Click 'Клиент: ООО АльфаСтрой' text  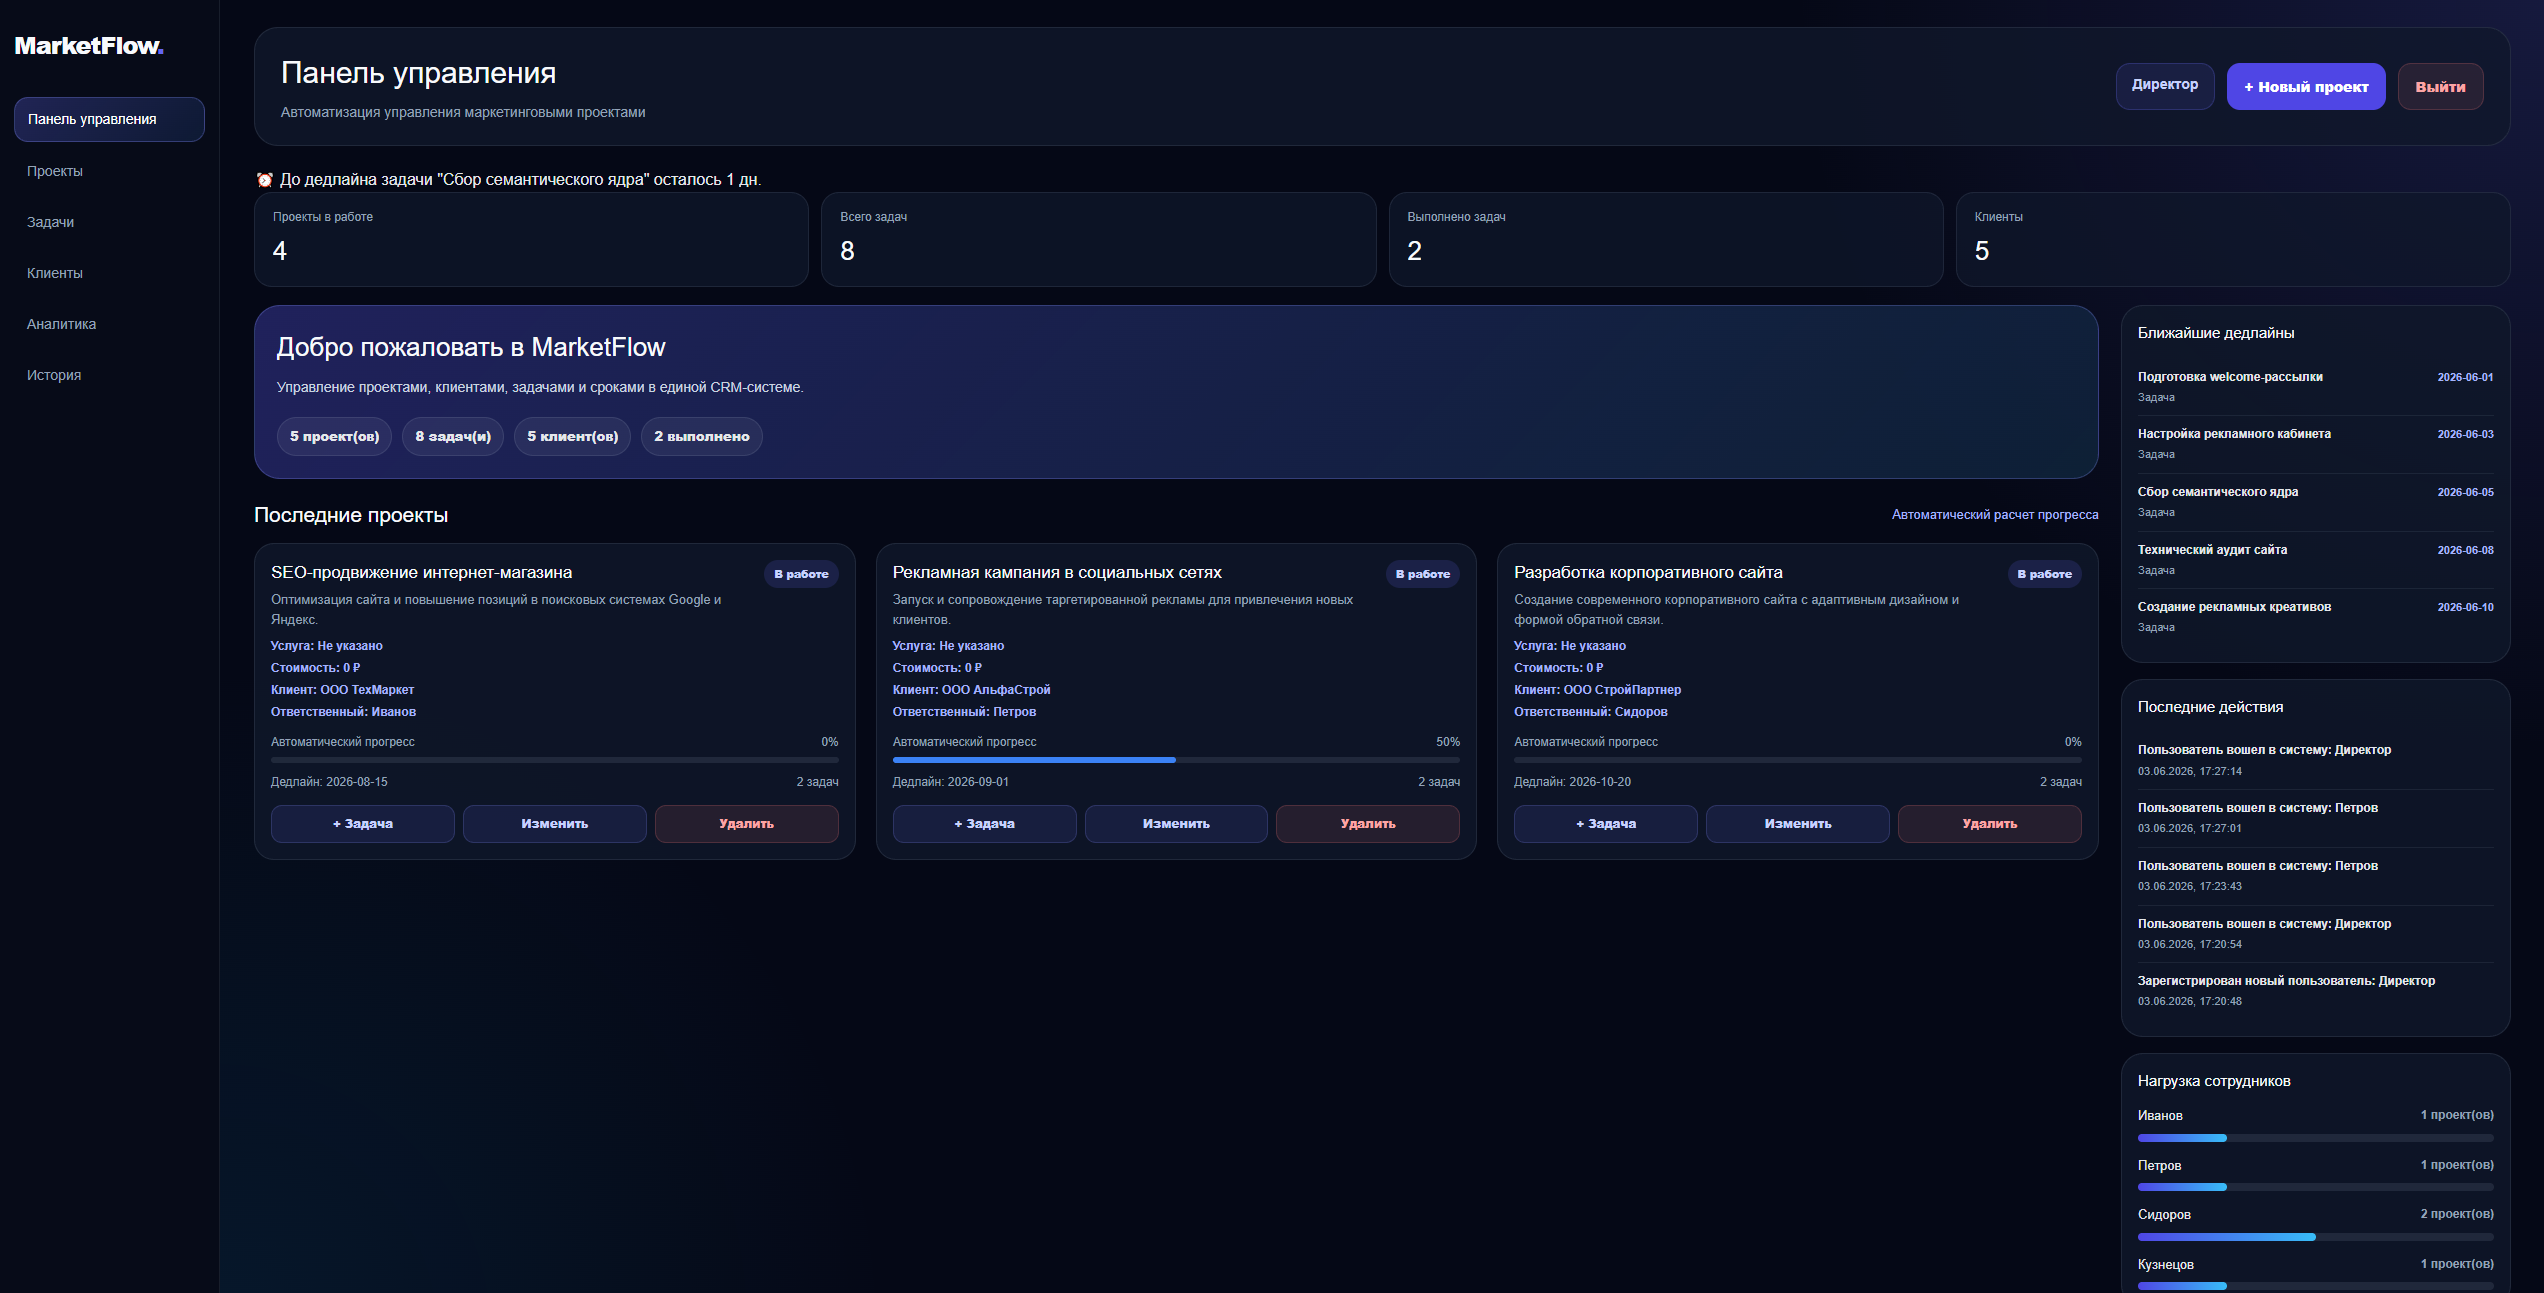(971, 690)
